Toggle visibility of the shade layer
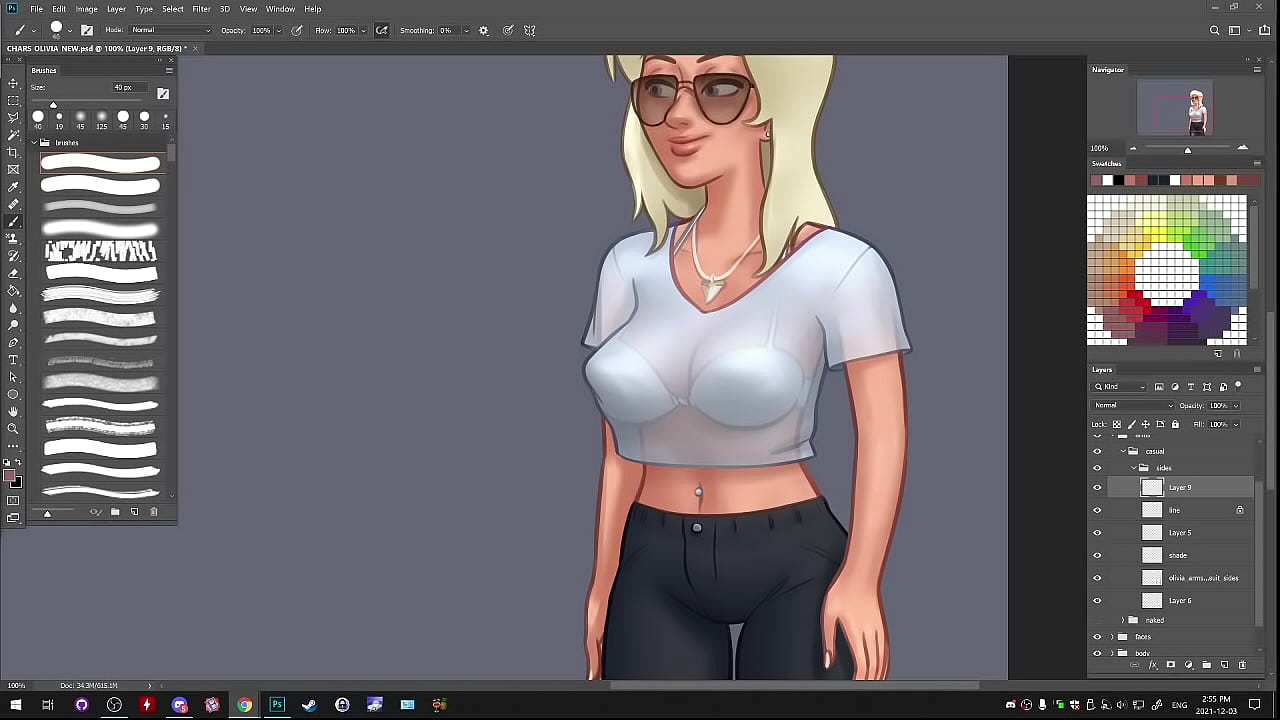 pos(1097,556)
